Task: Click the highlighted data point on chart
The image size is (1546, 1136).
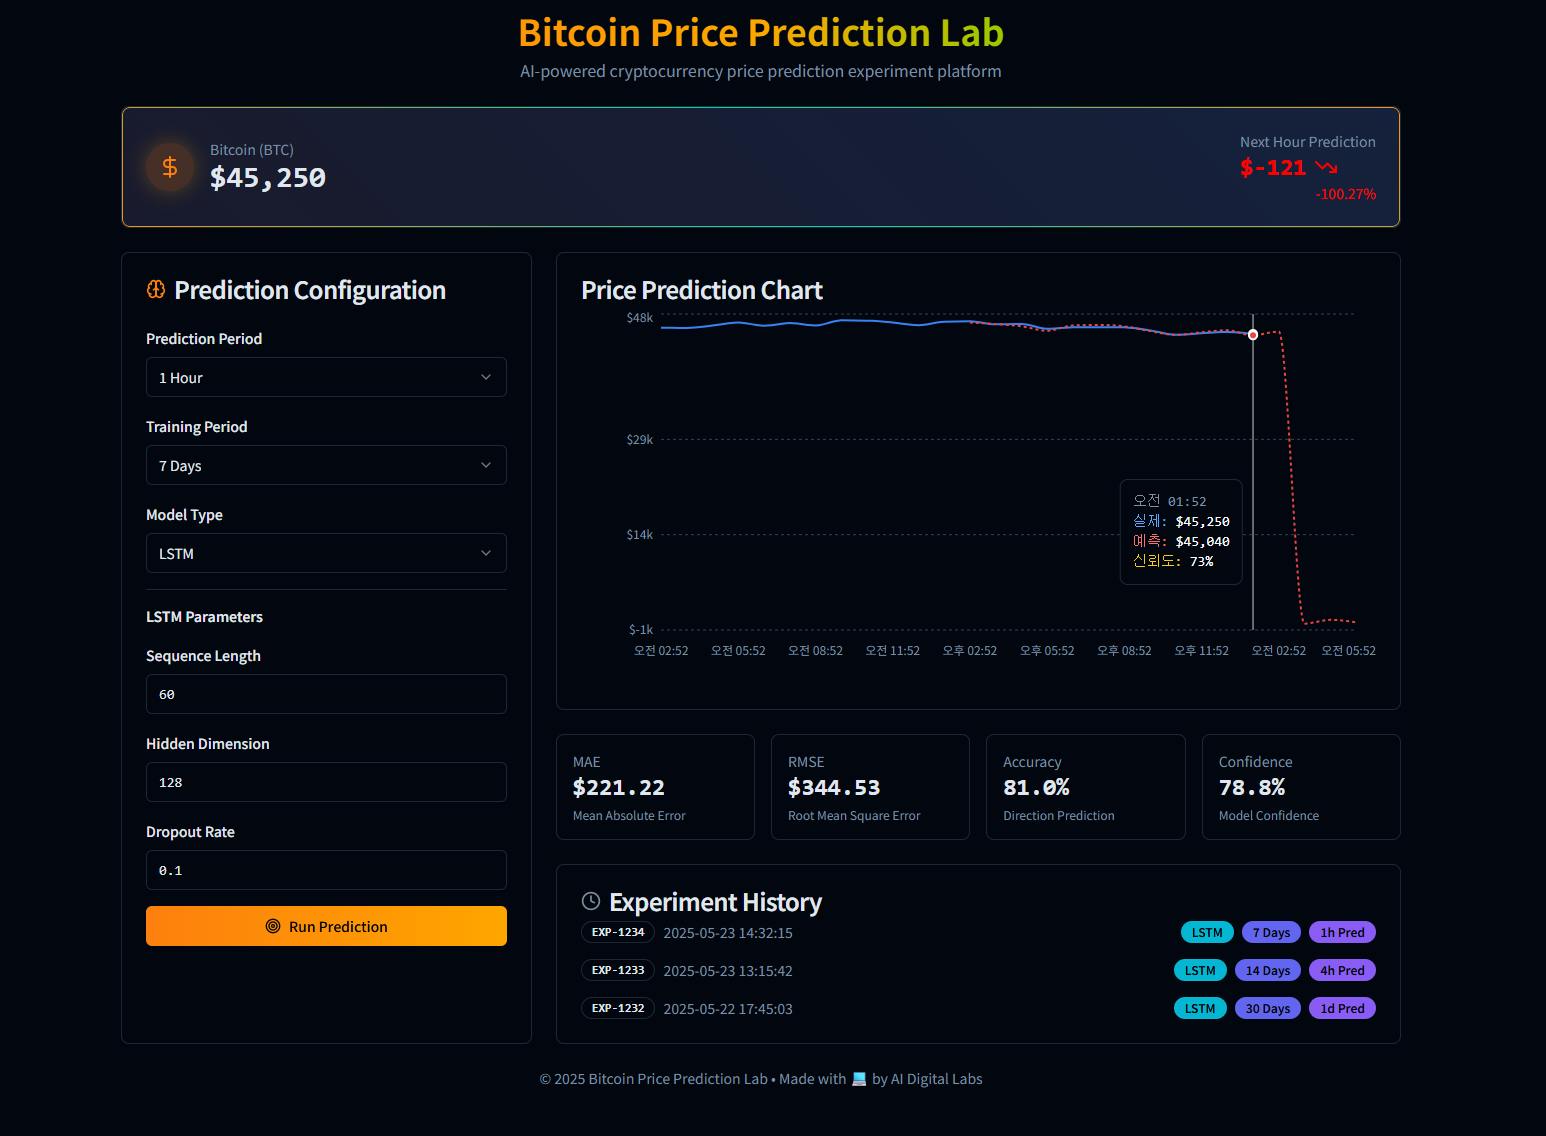Action: point(1253,335)
